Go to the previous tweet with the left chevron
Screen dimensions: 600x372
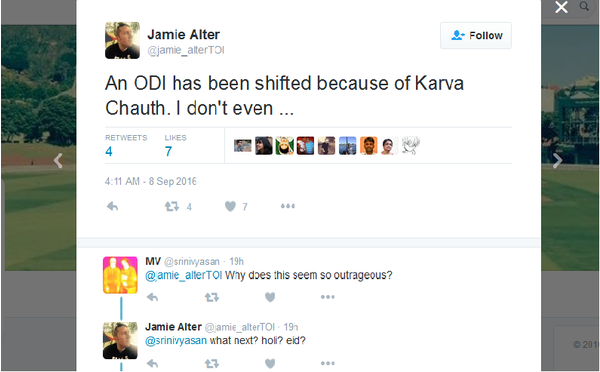pyautogui.click(x=58, y=160)
